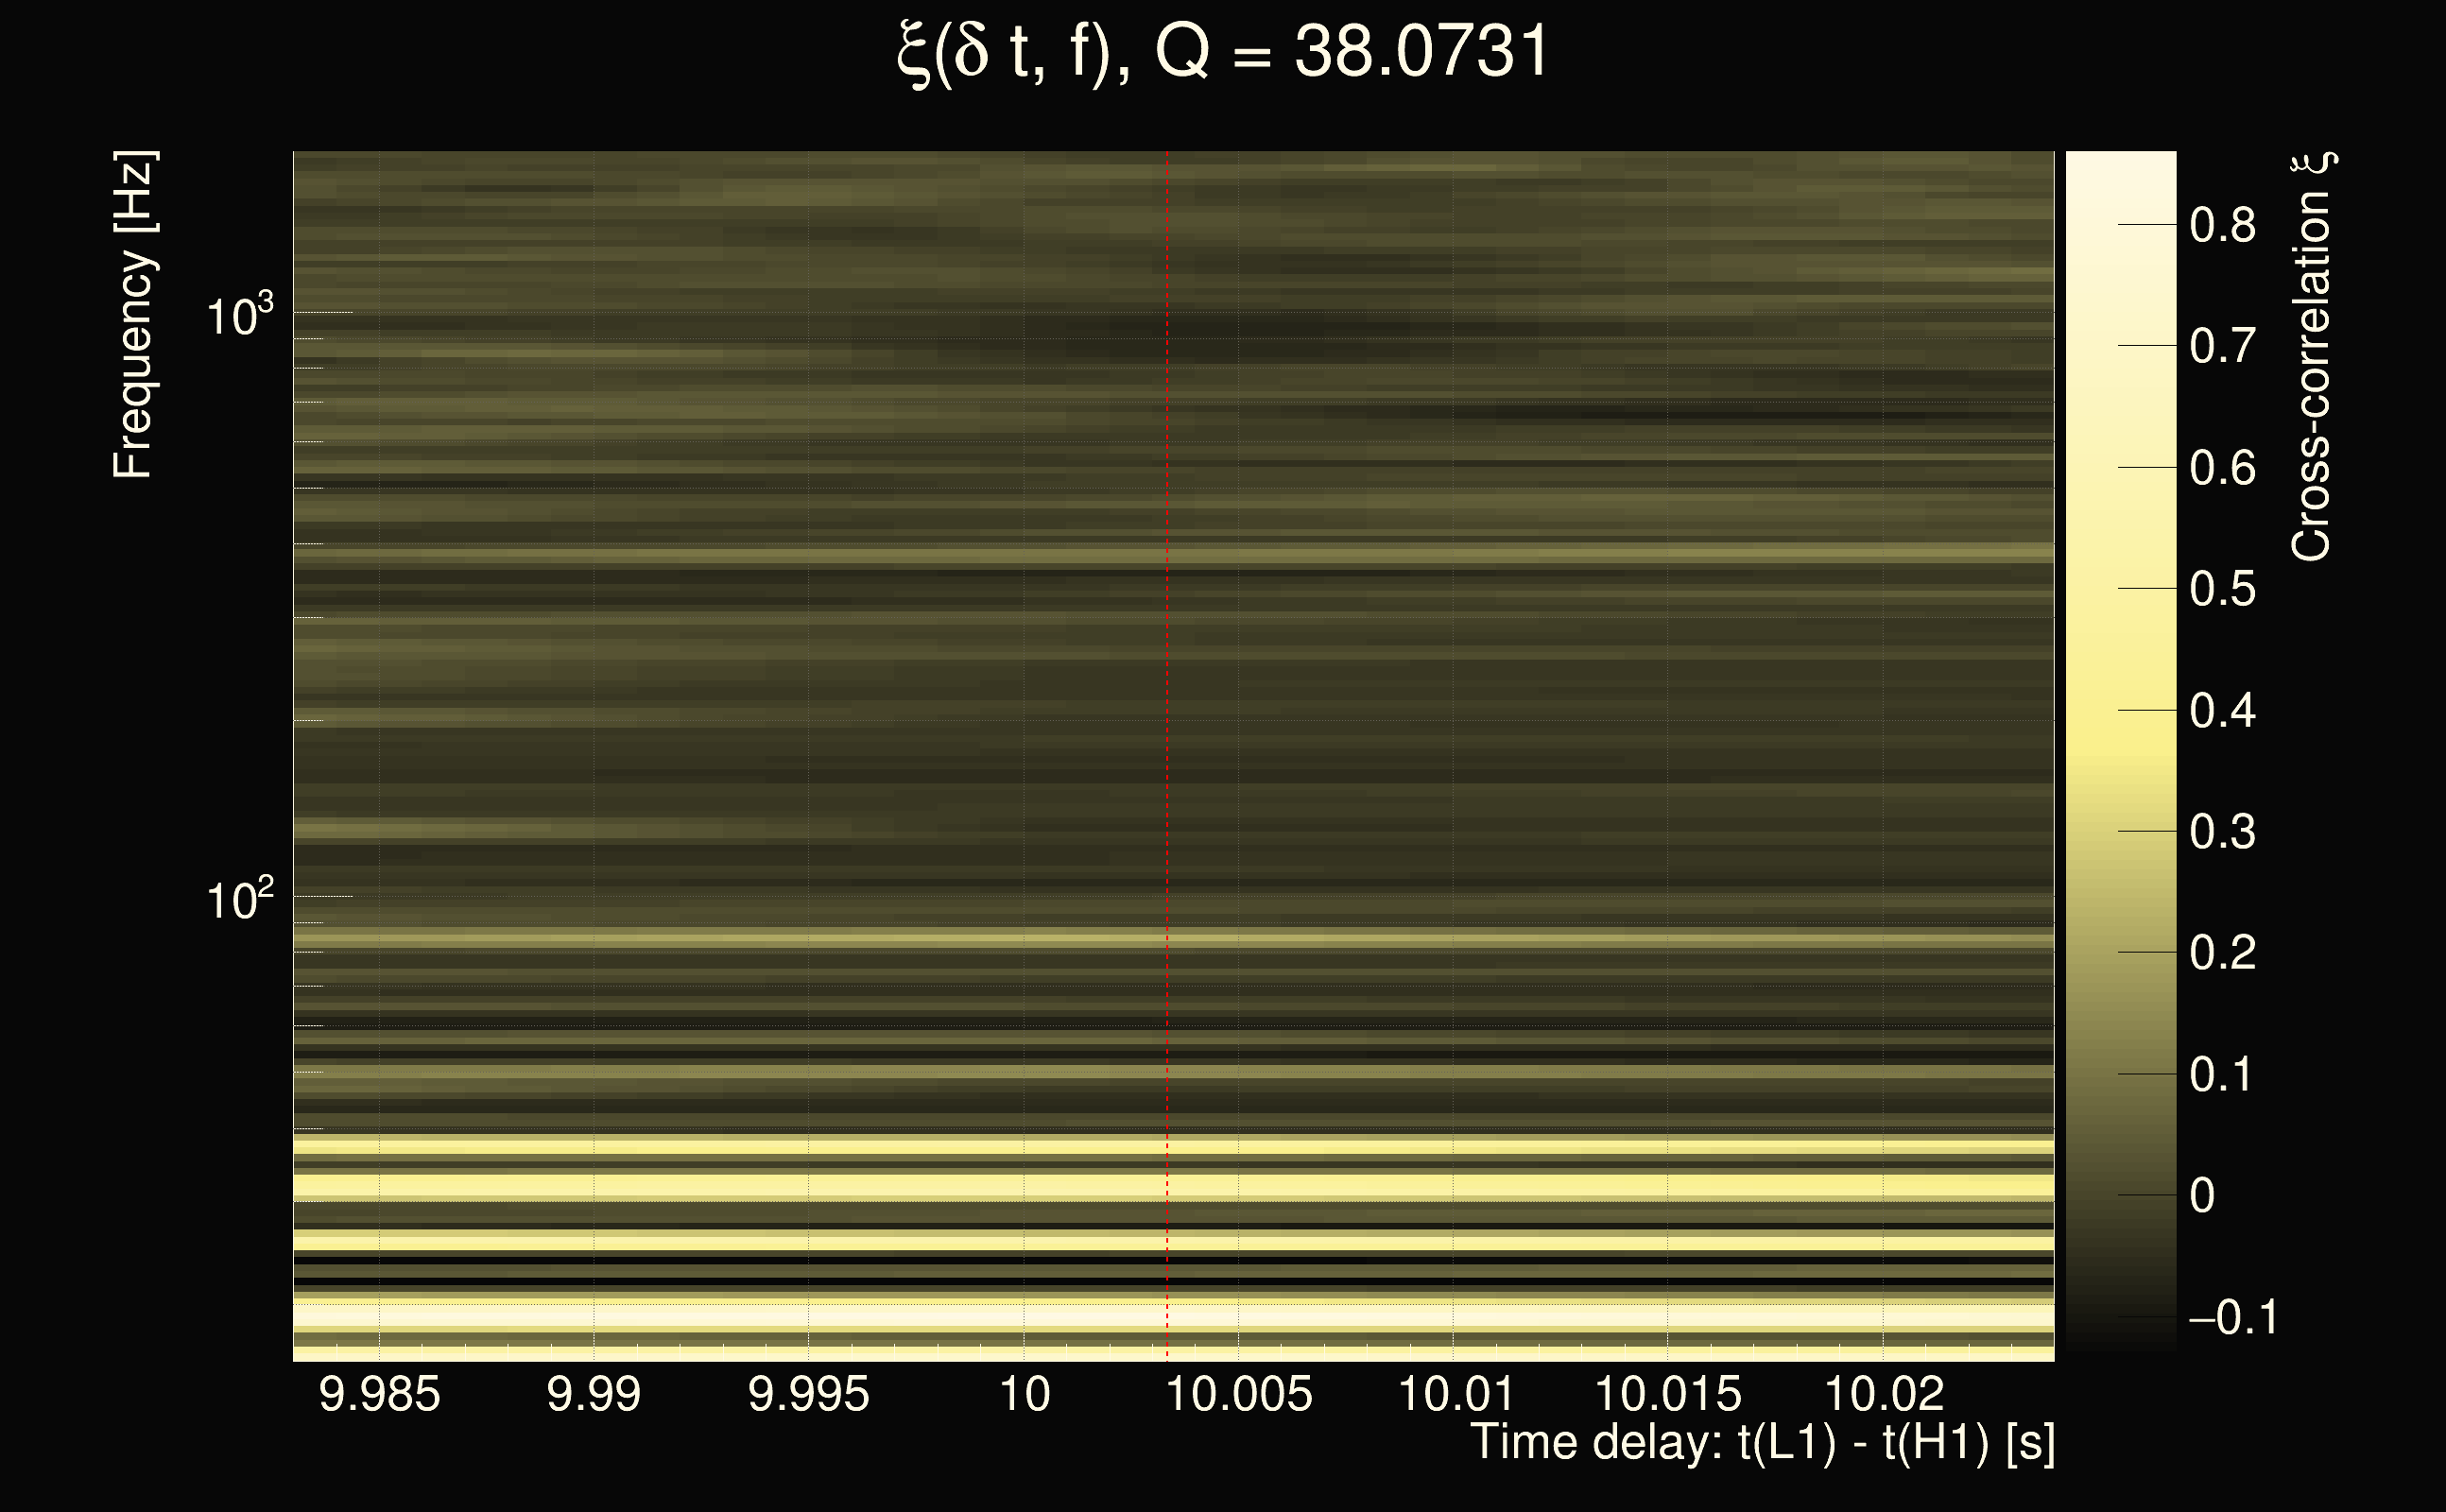2446x1512 pixels.
Task: Click the 10.005 x-axis tick label
Action: (1239, 1394)
